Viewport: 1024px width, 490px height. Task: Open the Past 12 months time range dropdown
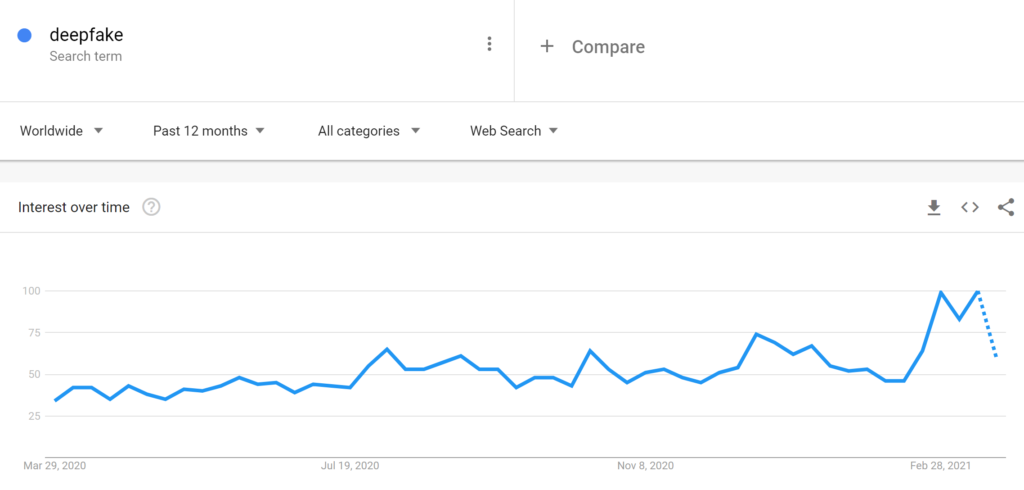click(208, 131)
